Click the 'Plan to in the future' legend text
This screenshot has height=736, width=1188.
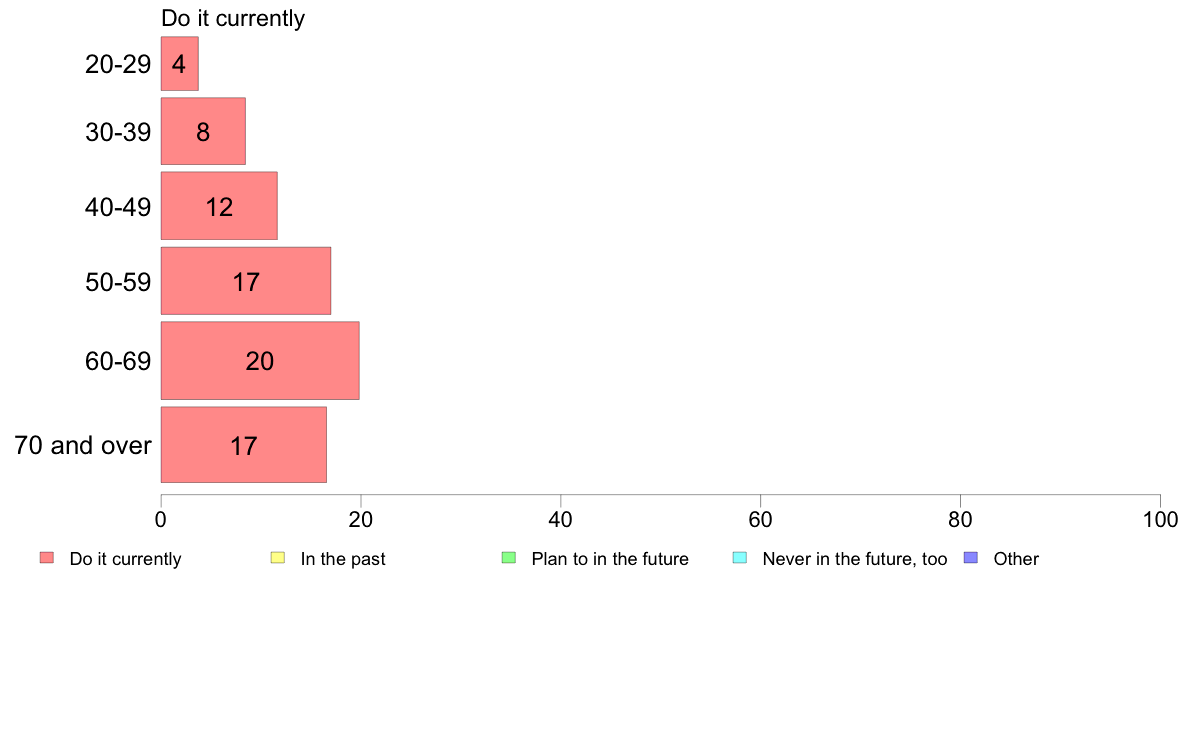point(610,559)
